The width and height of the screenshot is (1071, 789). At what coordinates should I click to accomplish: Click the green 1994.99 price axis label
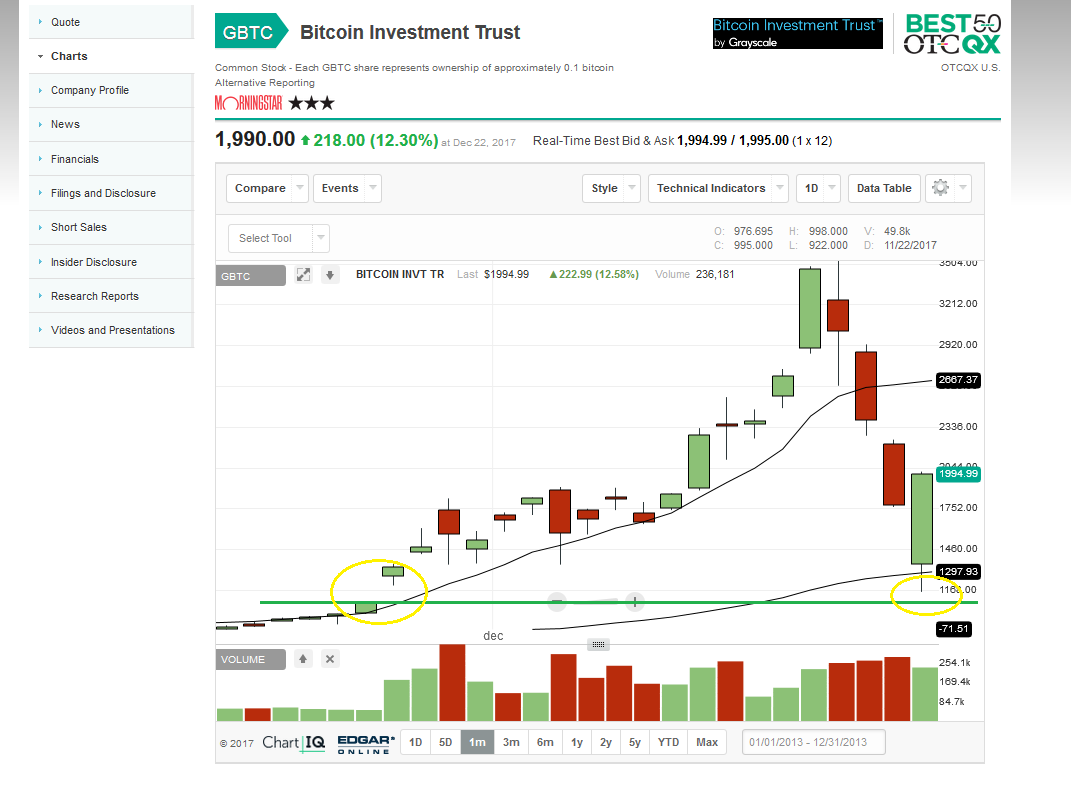[958, 474]
